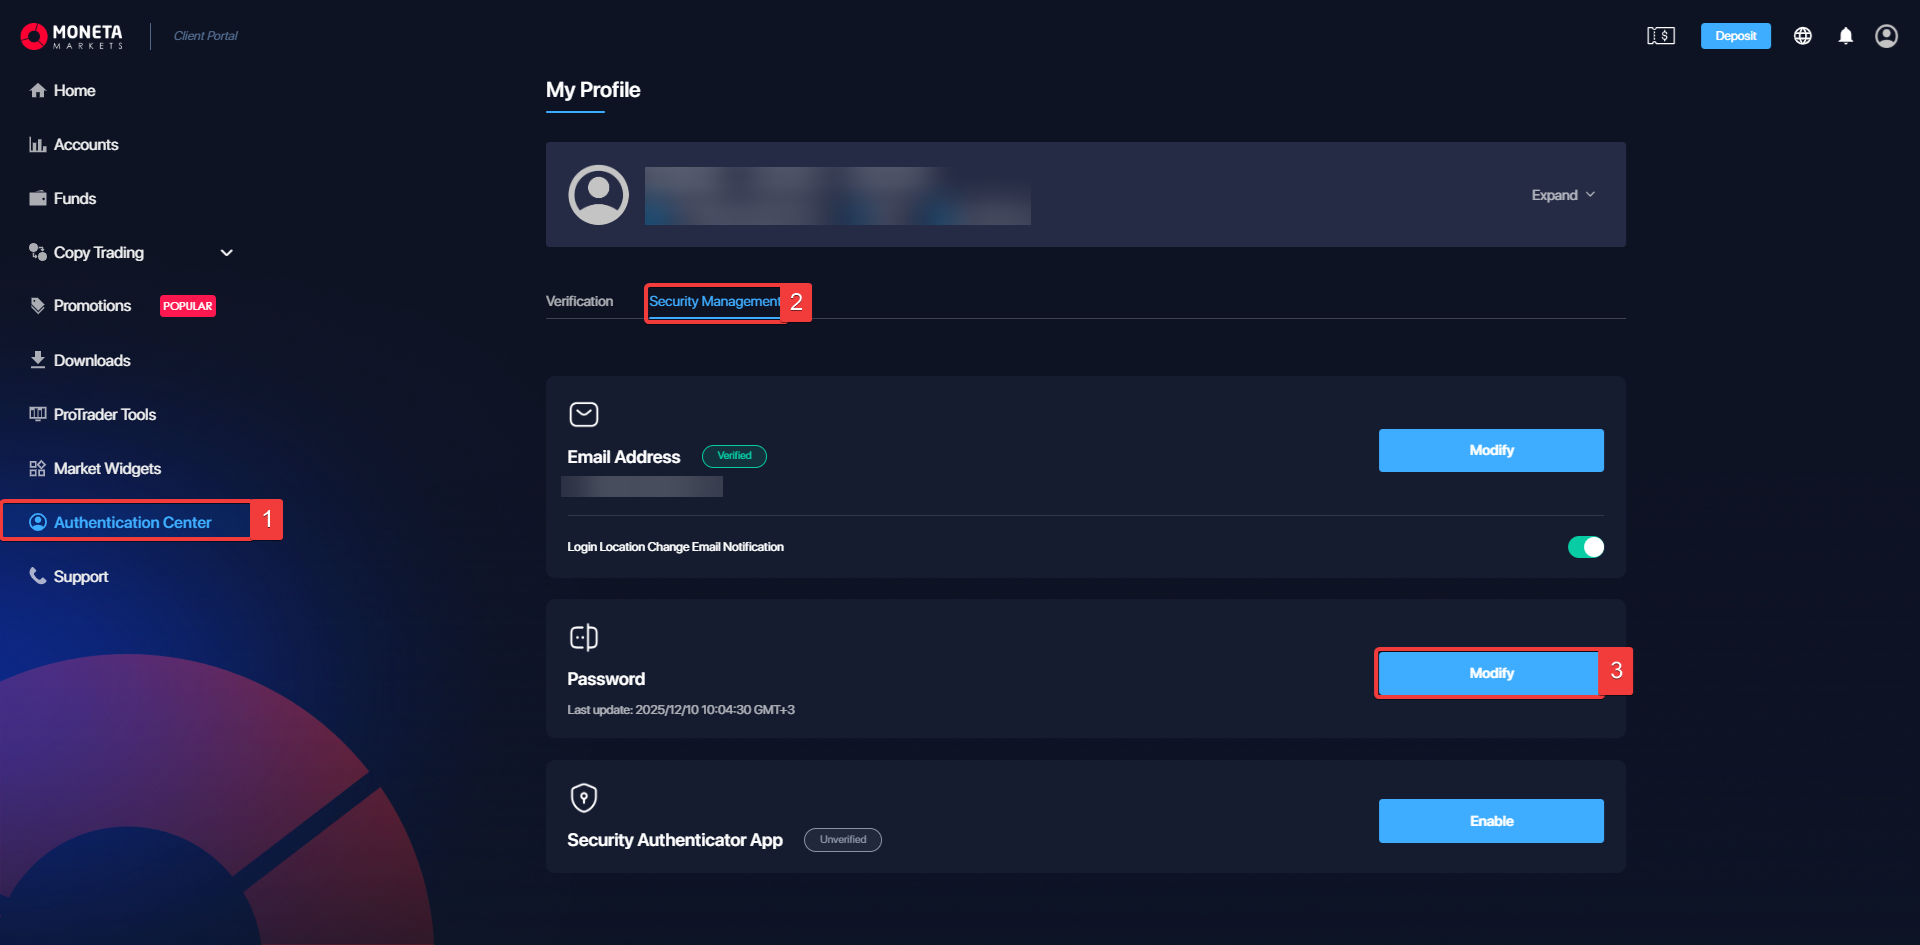Open the language globe icon

1803,36
